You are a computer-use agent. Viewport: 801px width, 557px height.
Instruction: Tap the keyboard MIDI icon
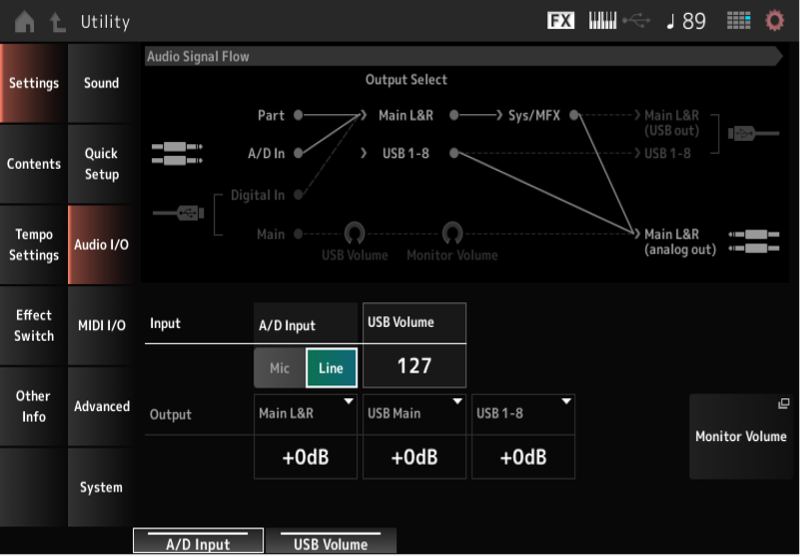click(602, 21)
